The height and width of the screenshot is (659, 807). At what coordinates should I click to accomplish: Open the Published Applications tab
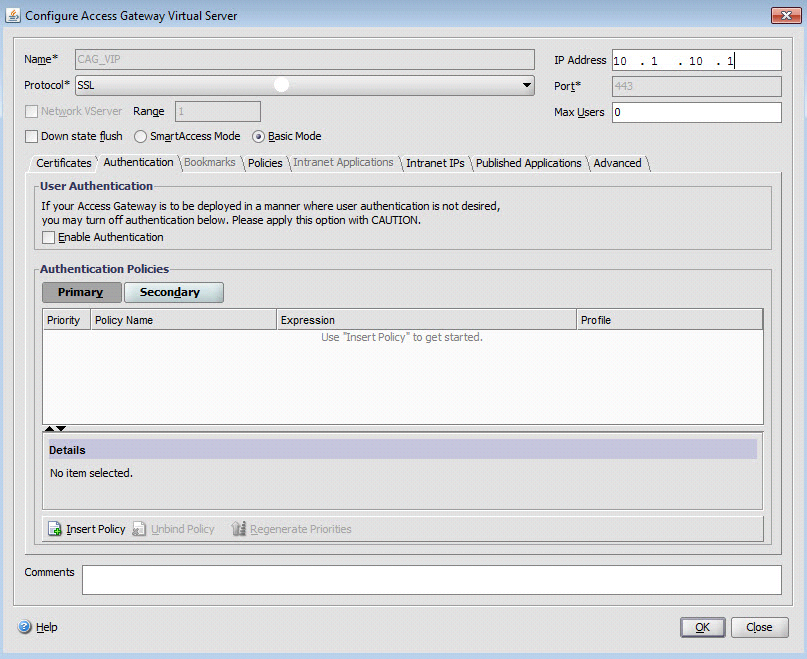point(528,163)
